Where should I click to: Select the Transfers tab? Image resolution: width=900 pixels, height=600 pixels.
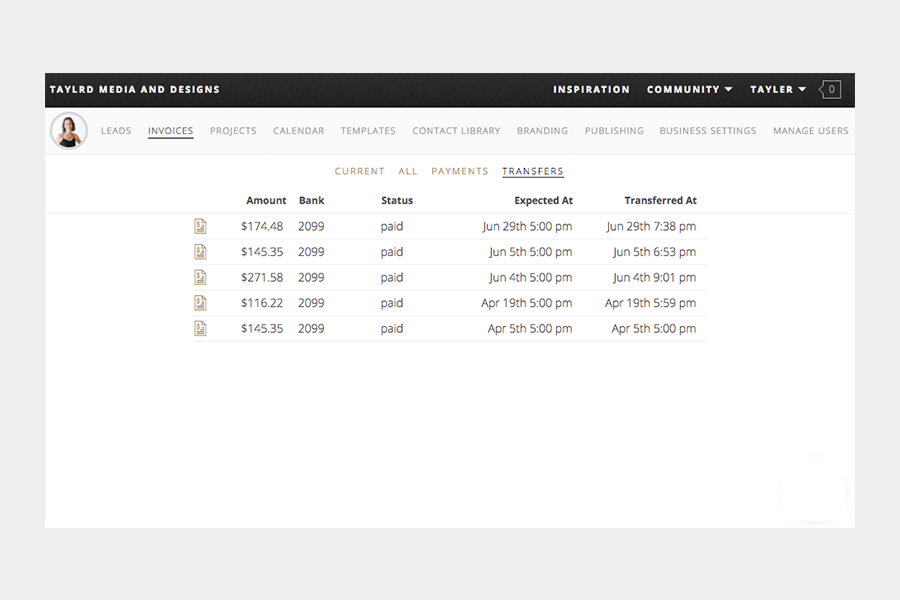click(x=532, y=172)
